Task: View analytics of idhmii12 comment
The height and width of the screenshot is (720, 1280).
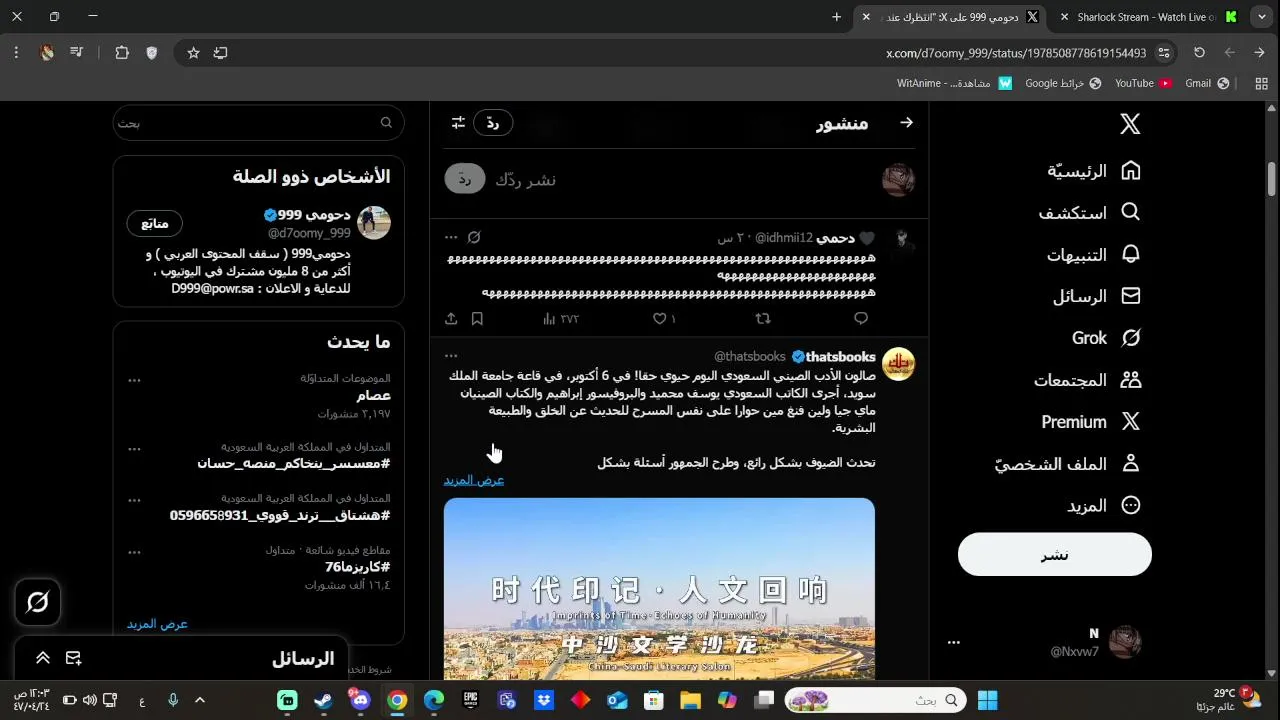Action: coord(561,319)
